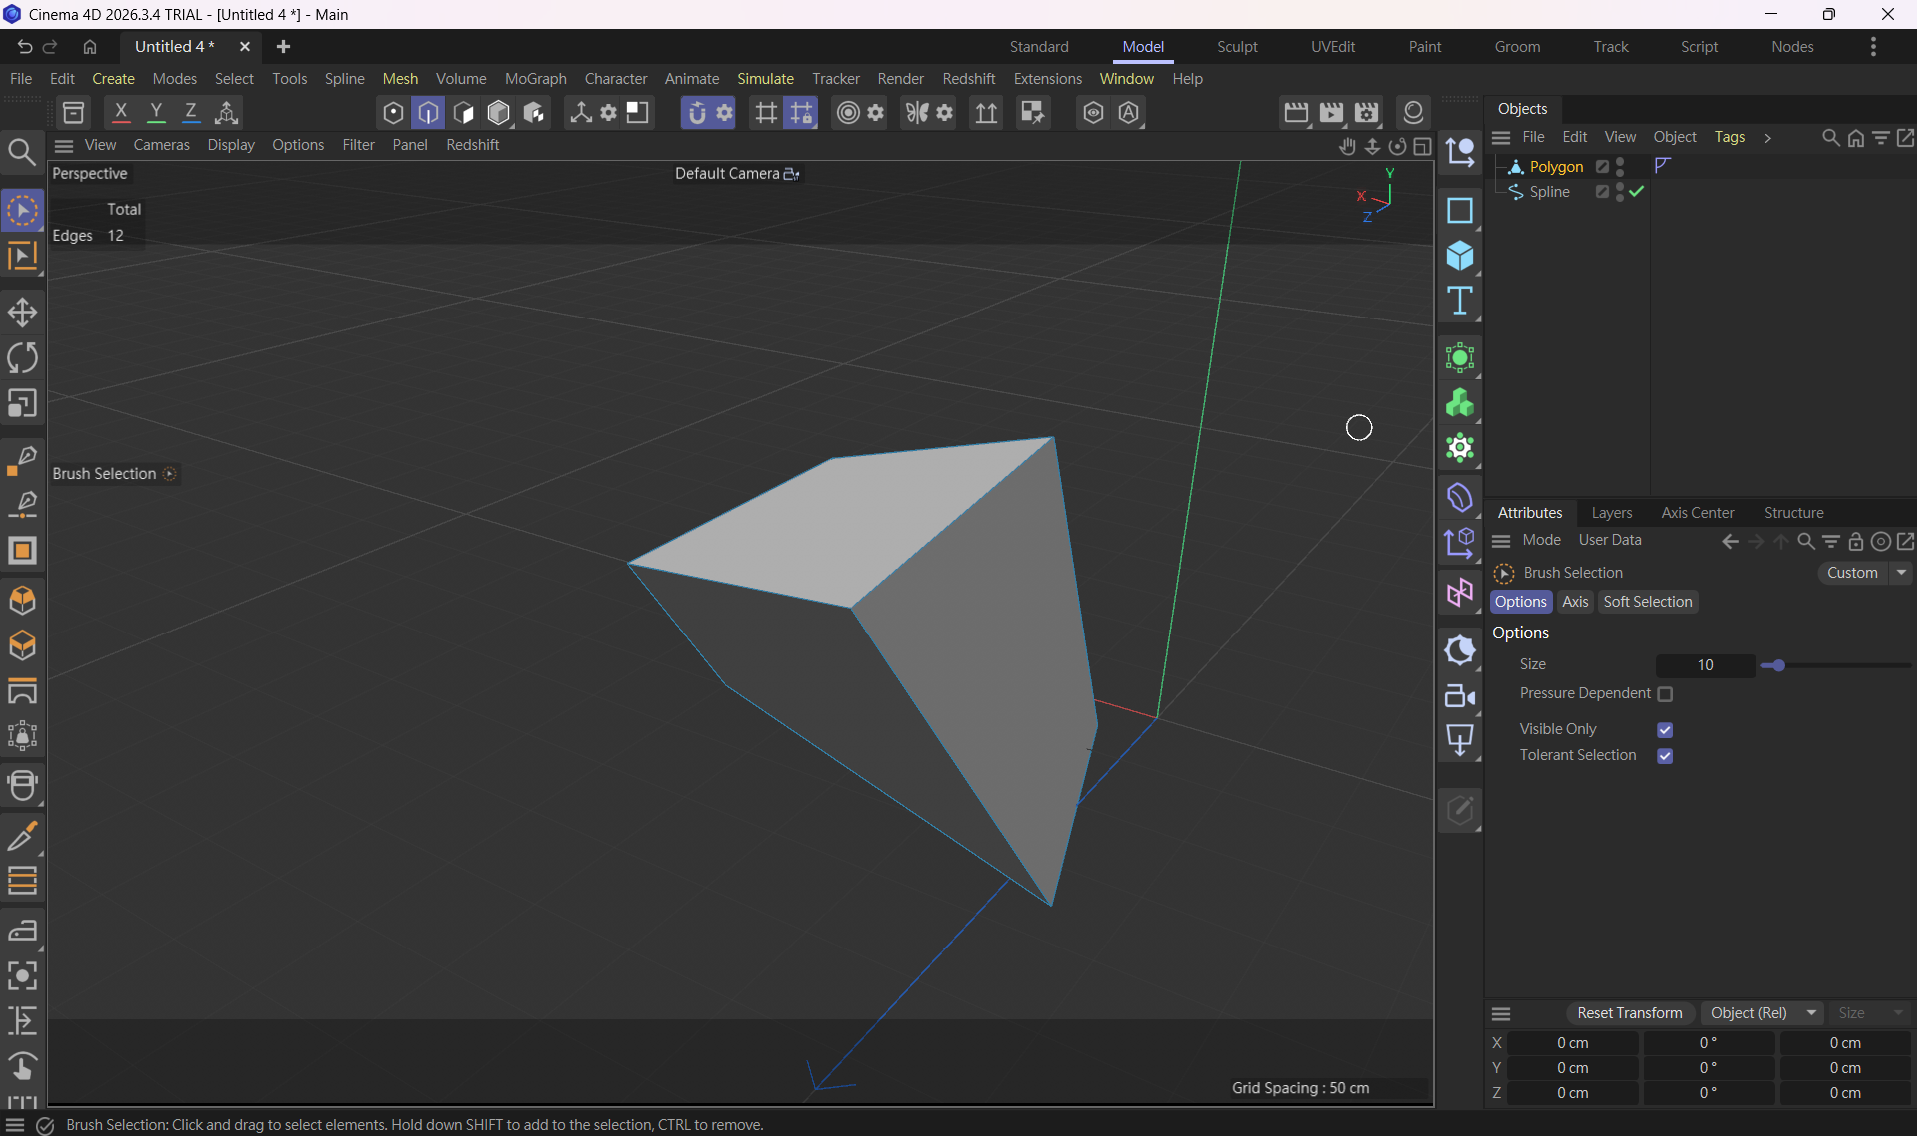This screenshot has height=1136, width=1917.
Task: Click the Axis tab button
Action: [x=1575, y=602]
